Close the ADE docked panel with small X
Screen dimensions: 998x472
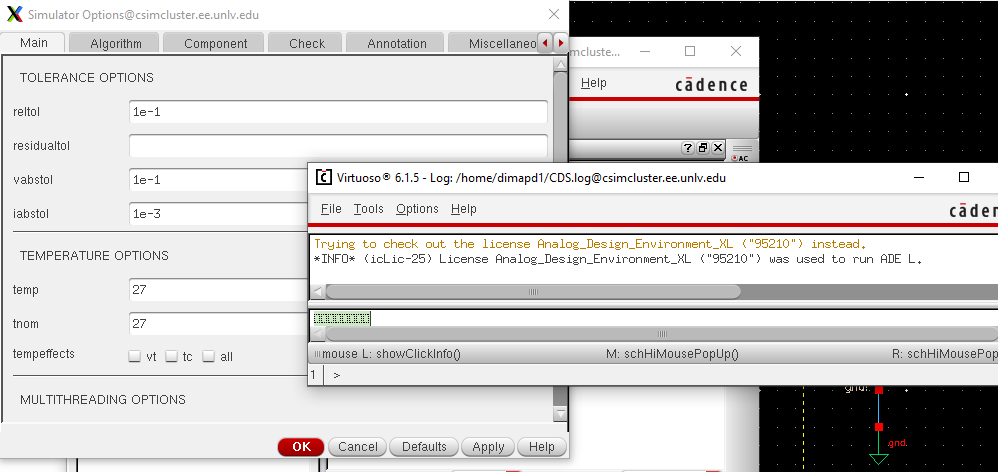coord(718,148)
